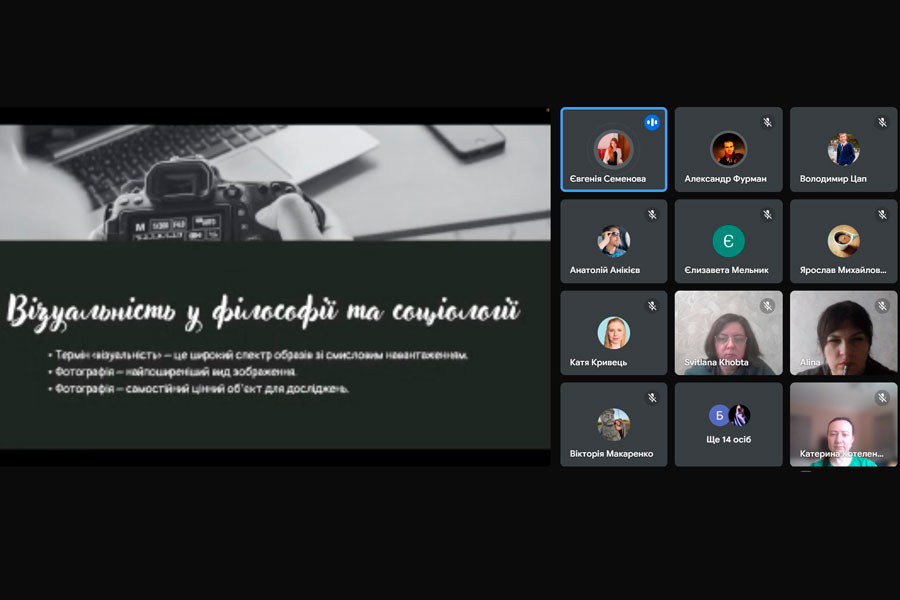Click the camera photo in the shared slide

pos(275,183)
